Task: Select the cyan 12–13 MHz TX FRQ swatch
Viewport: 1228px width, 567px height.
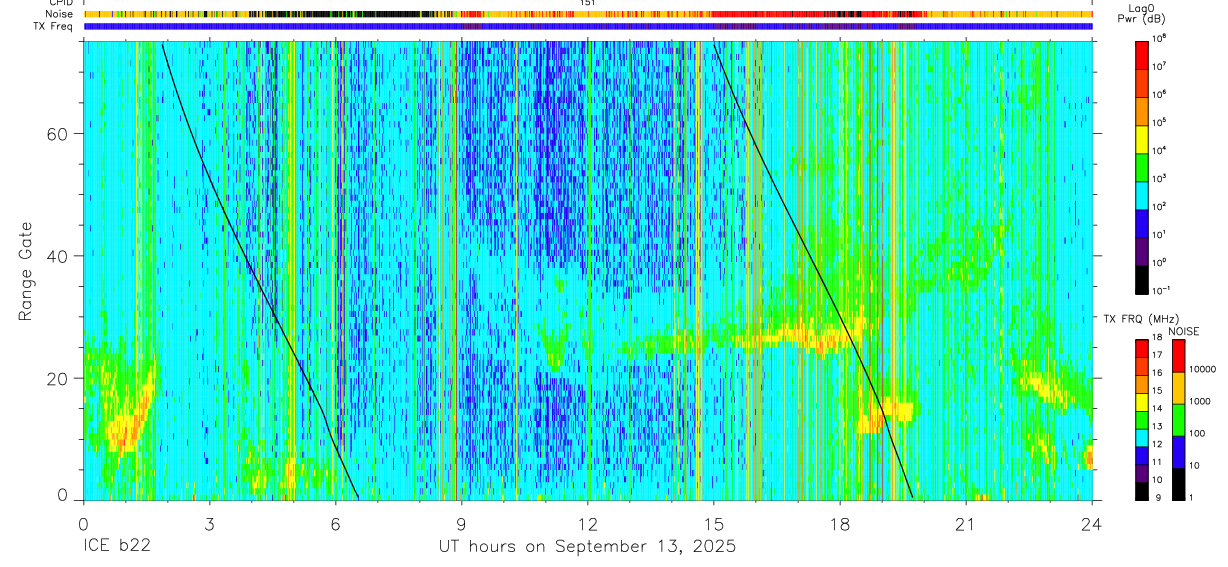Action: tap(1142, 438)
